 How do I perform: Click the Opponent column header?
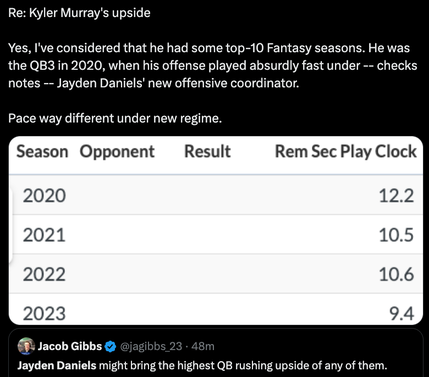pyautogui.click(x=117, y=151)
